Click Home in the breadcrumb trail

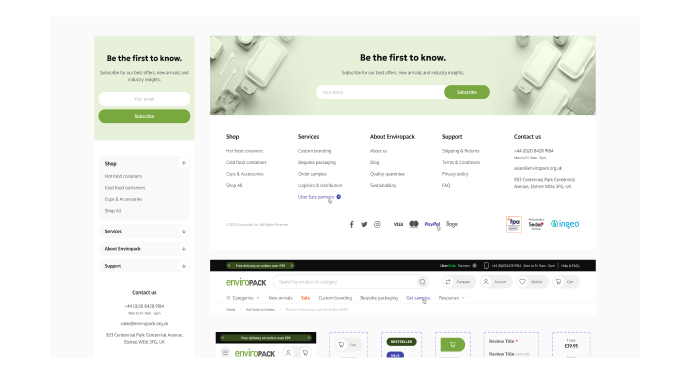click(231, 310)
